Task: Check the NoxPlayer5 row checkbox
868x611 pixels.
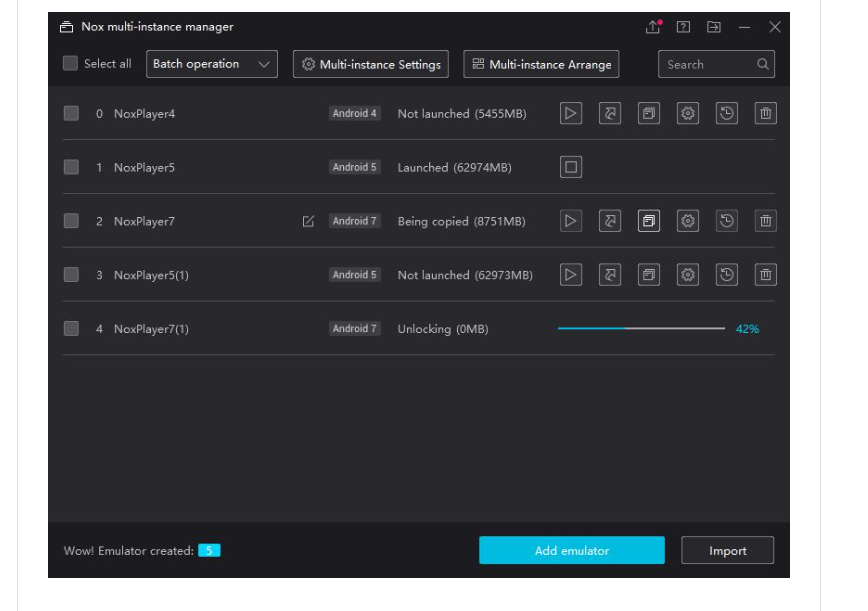Action: tap(71, 167)
